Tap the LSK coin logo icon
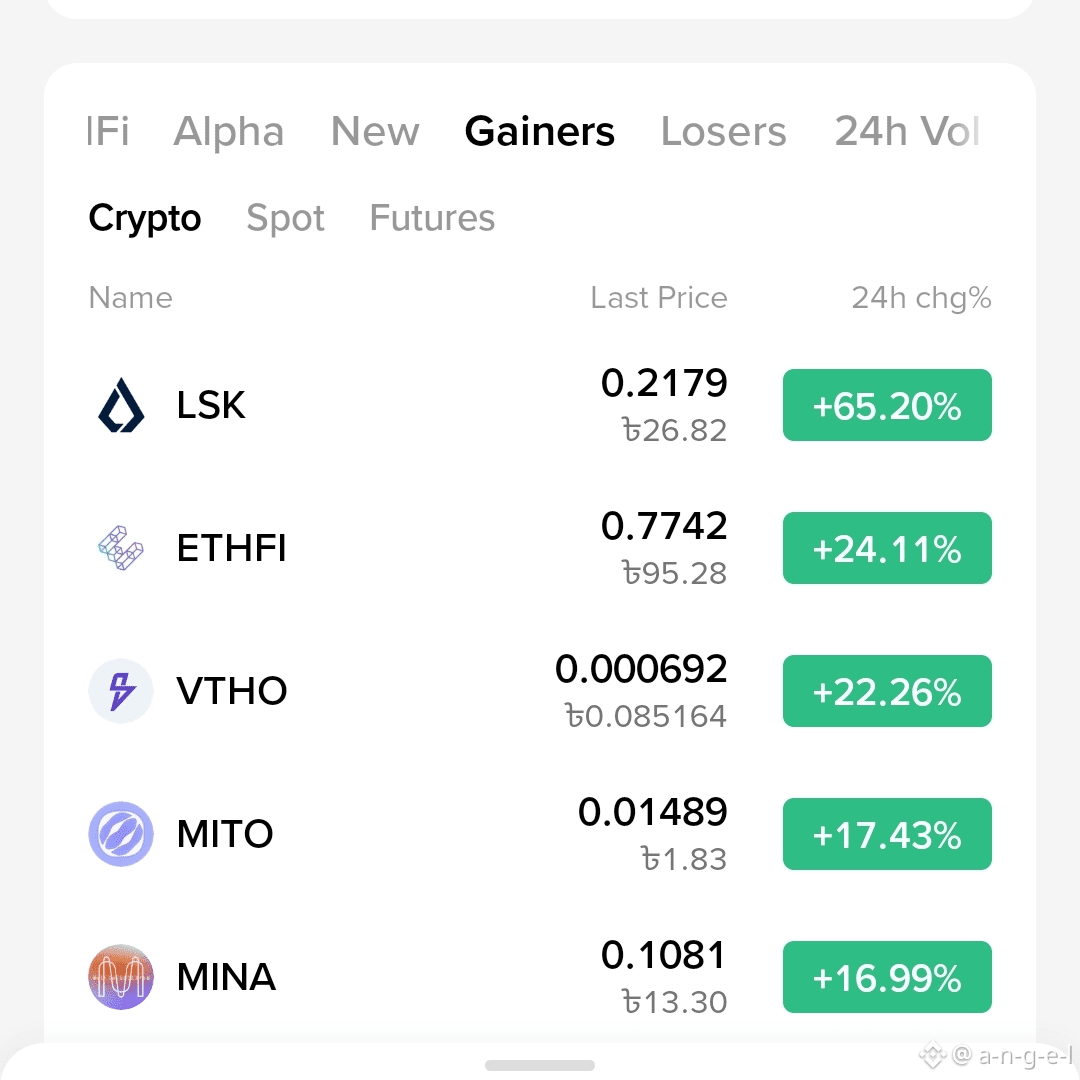1080x1080 pixels. (121, 405)
